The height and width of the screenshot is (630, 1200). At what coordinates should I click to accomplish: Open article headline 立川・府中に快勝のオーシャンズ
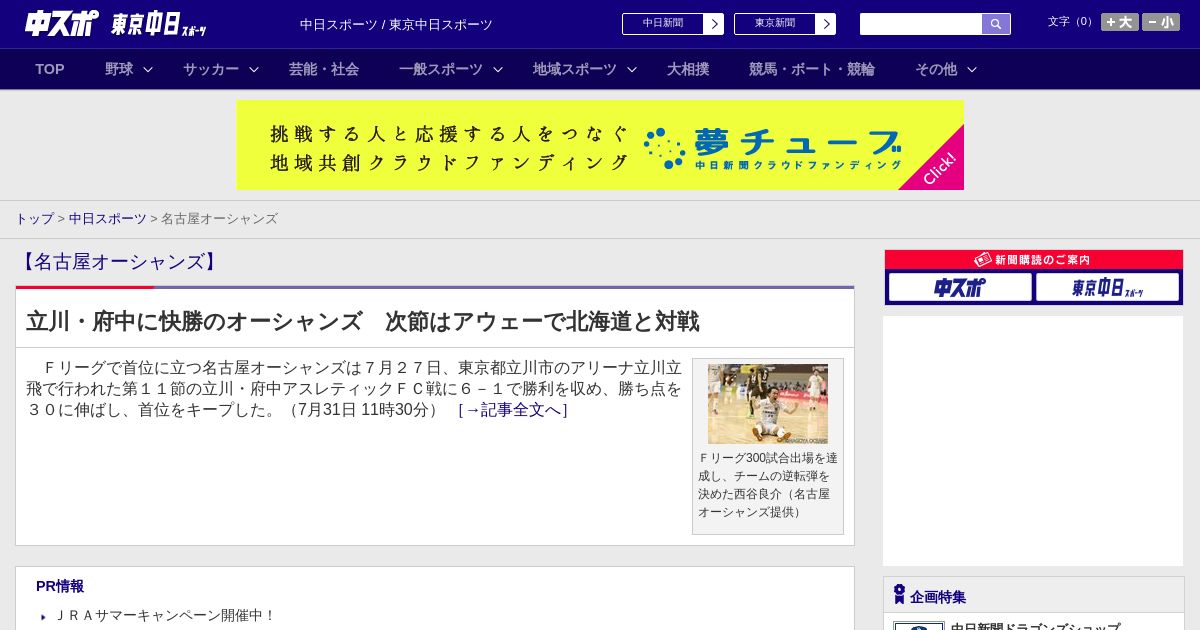pyautogui.click(x=362, y=321)
